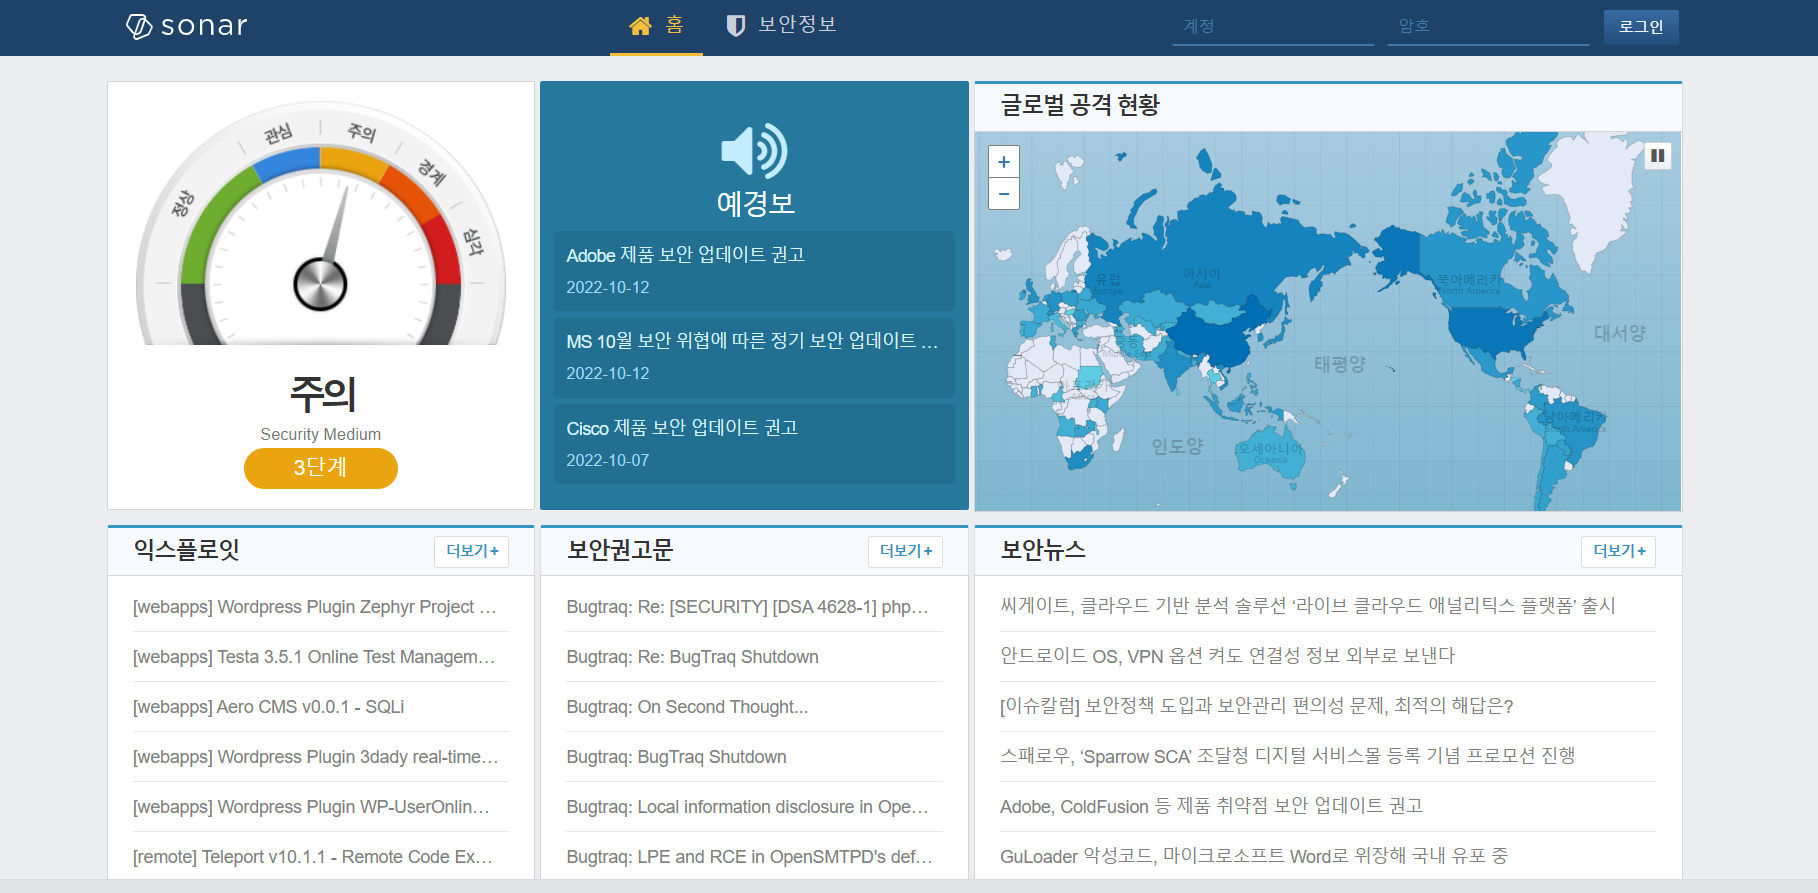Click the shield icon beside 보안정보

pyautogui.click(x=736, y=26)
